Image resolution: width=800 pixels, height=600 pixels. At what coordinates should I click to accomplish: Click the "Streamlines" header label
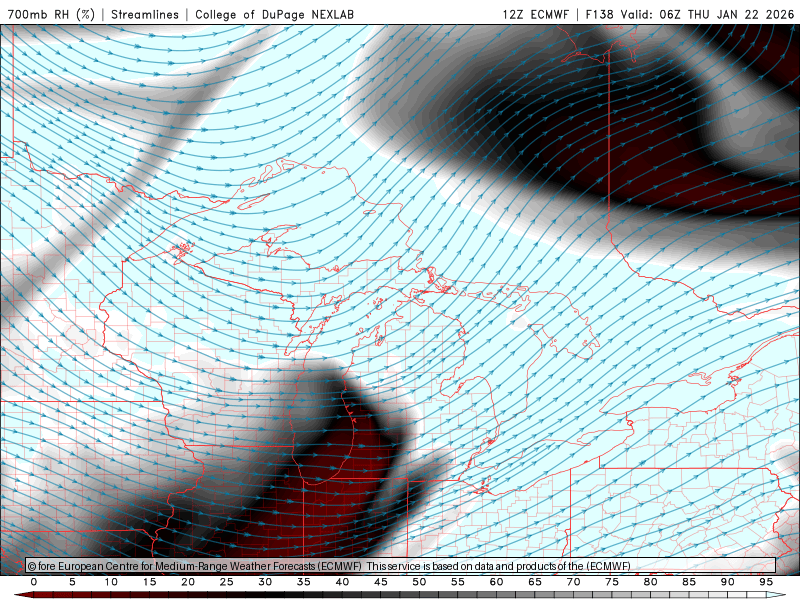[145, 14]
